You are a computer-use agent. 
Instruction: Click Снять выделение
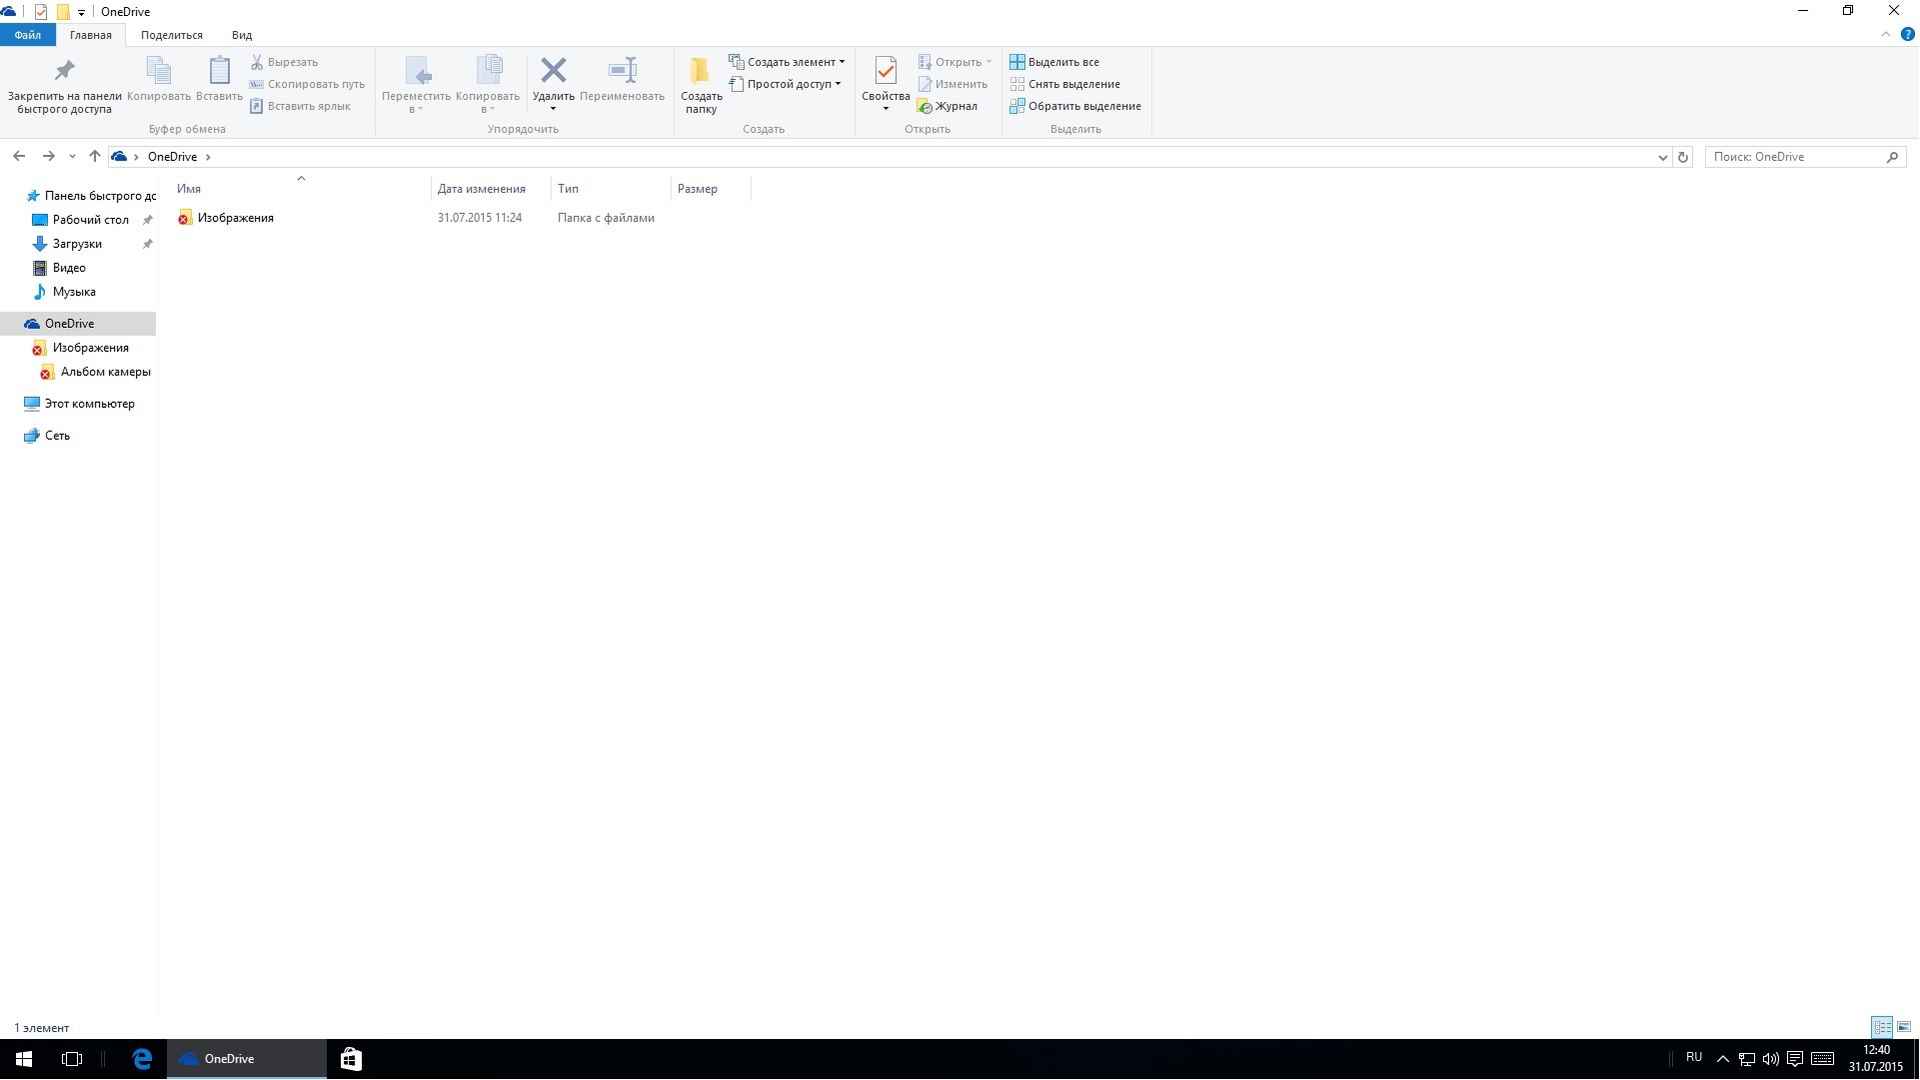(x=1065, y=84)
